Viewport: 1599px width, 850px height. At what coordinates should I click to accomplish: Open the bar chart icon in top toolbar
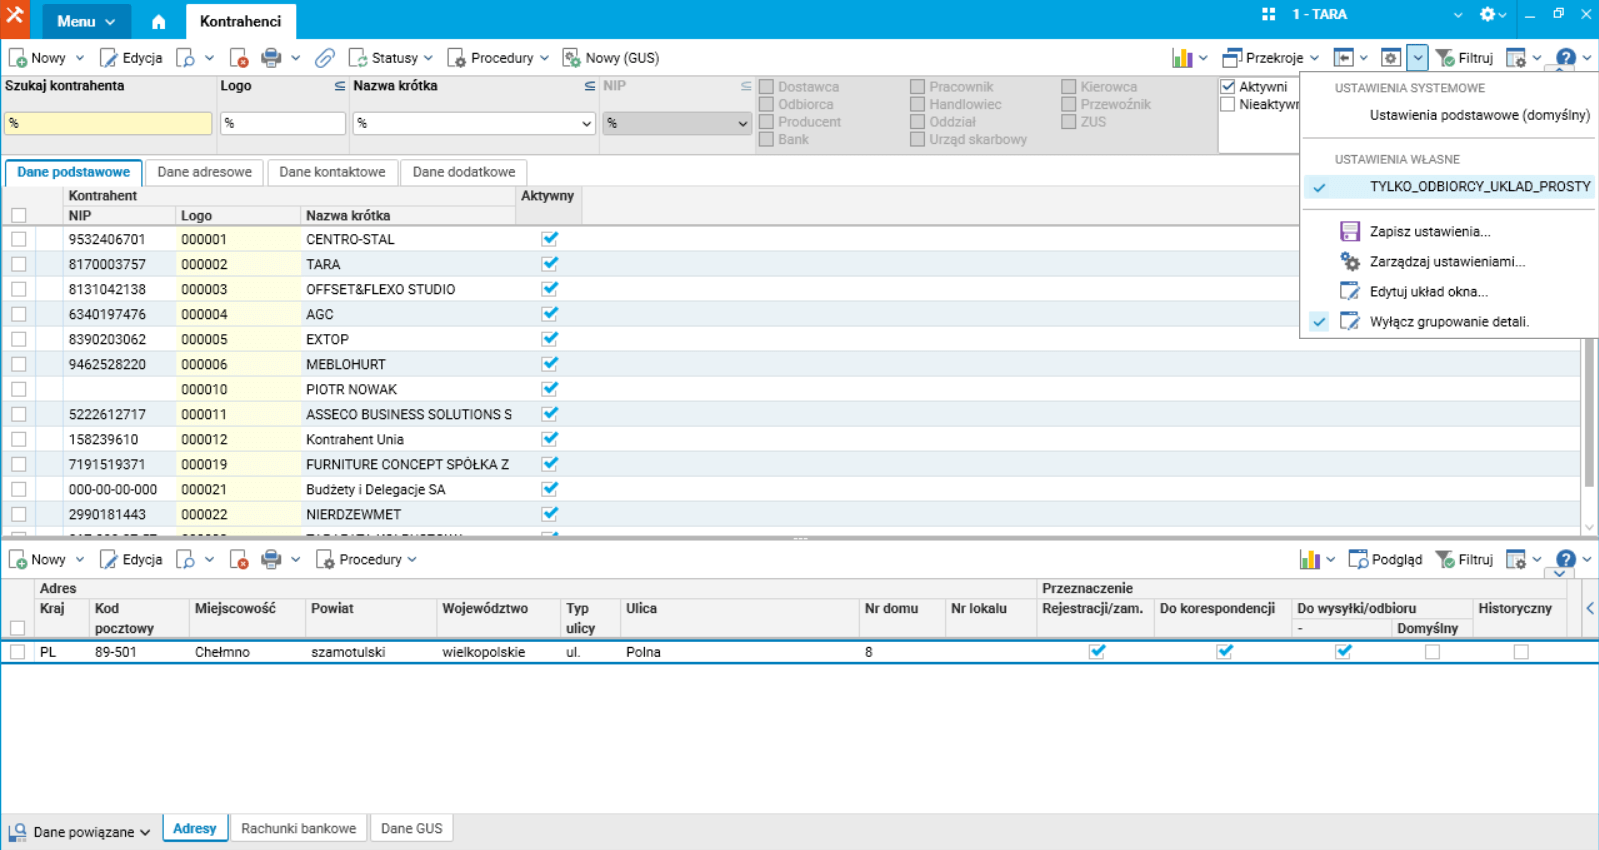coord(1183,58)
